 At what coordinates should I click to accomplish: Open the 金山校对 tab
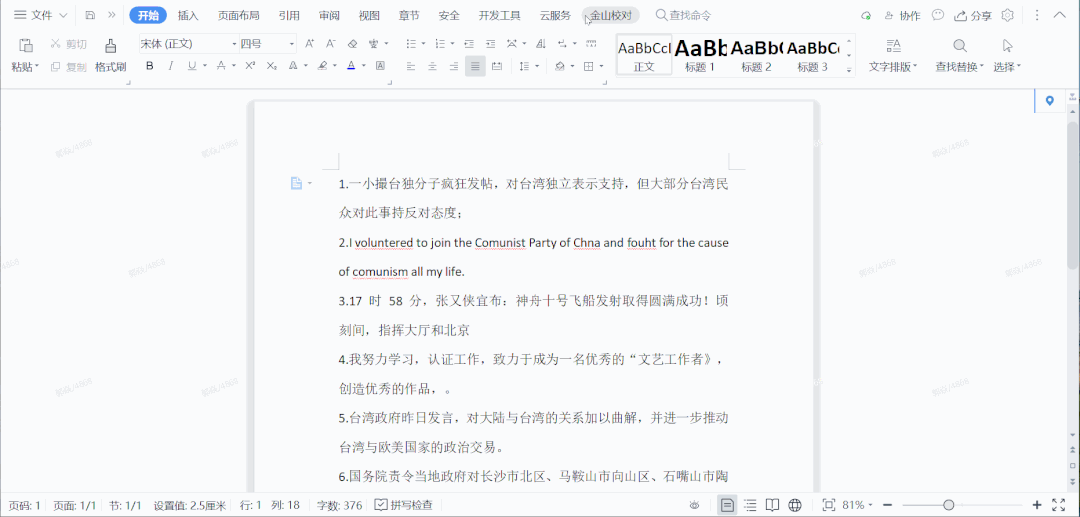click(x=610, y=15)
